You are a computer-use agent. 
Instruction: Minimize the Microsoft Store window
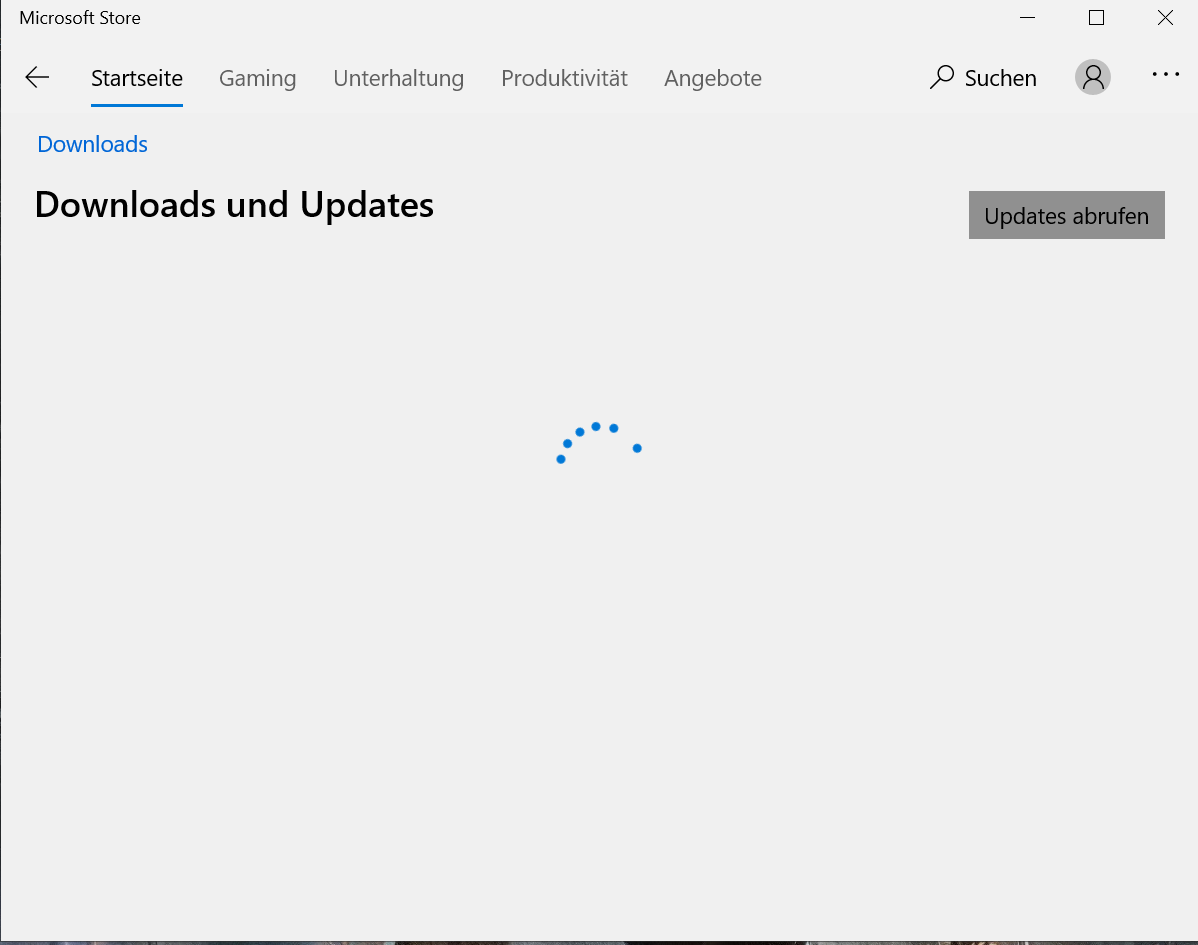[1028, 18]
